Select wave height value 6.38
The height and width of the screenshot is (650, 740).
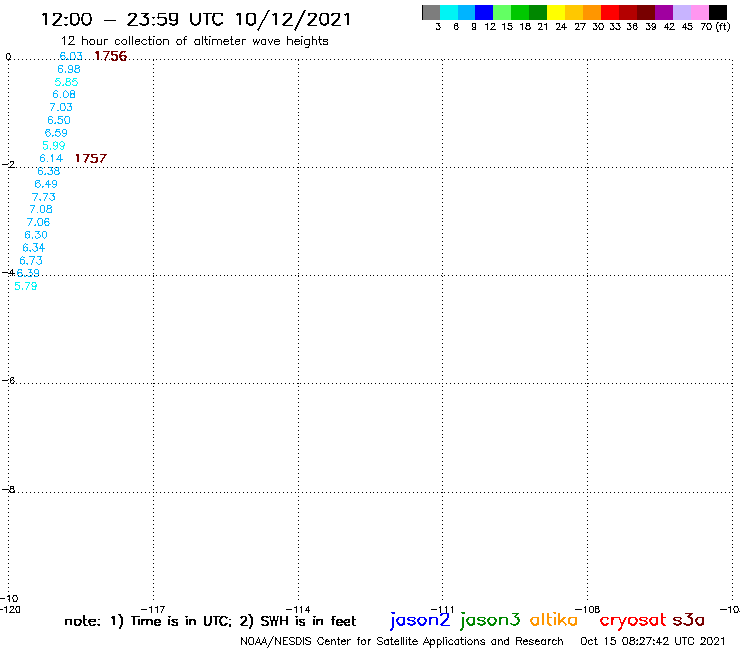(49, 171)
